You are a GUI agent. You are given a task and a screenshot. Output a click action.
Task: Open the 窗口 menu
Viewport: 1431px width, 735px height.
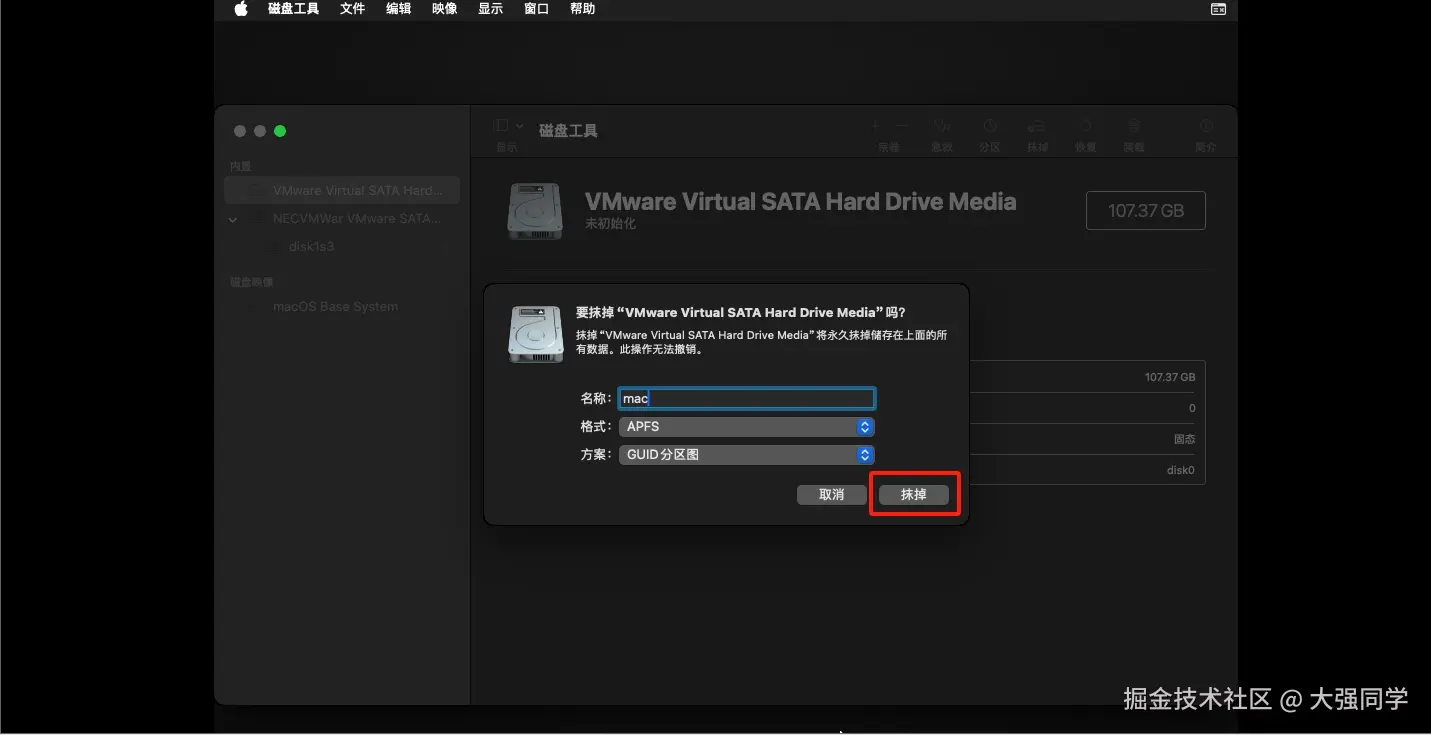(x=536, y=9)
